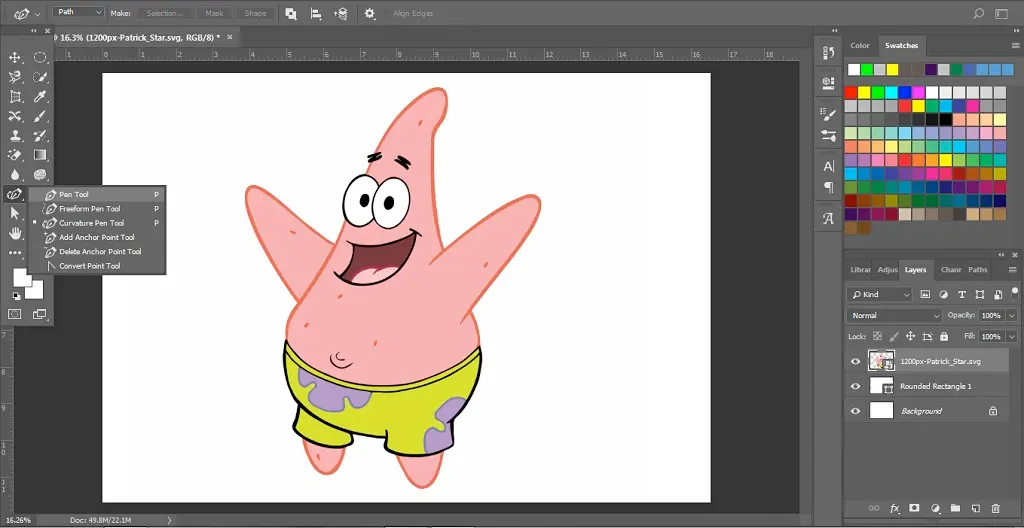The width and height of the screenshot is (1024, 528).
Task: Select the Eraser tool
Action: (14, 155)
